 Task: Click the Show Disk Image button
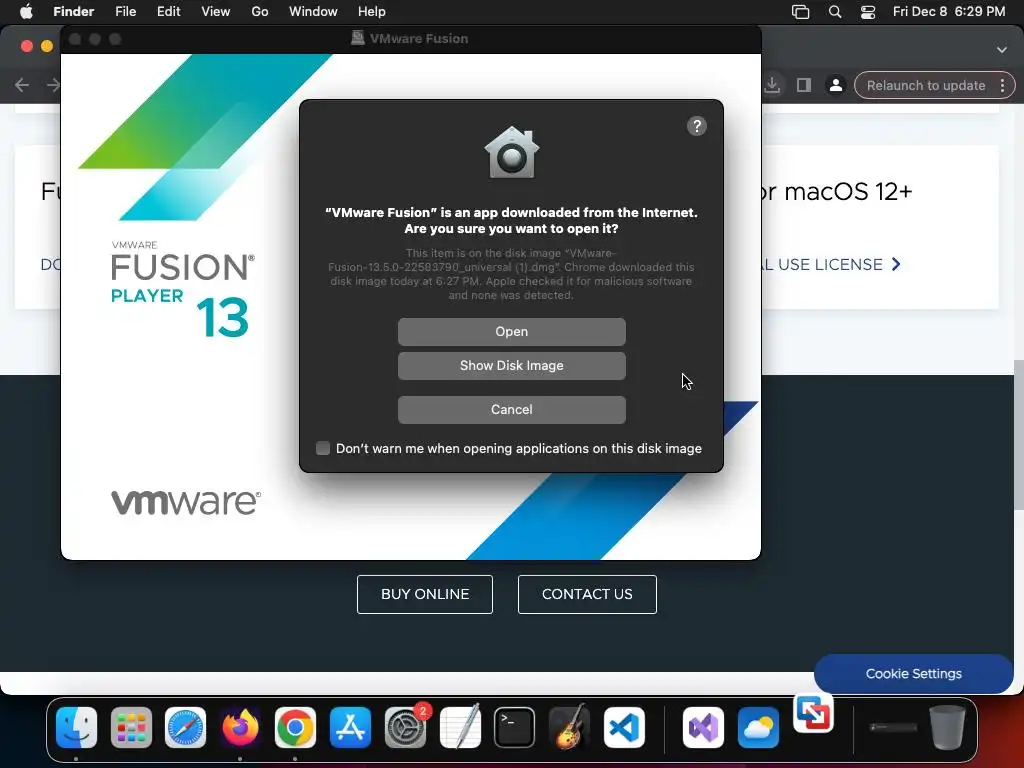511,366
